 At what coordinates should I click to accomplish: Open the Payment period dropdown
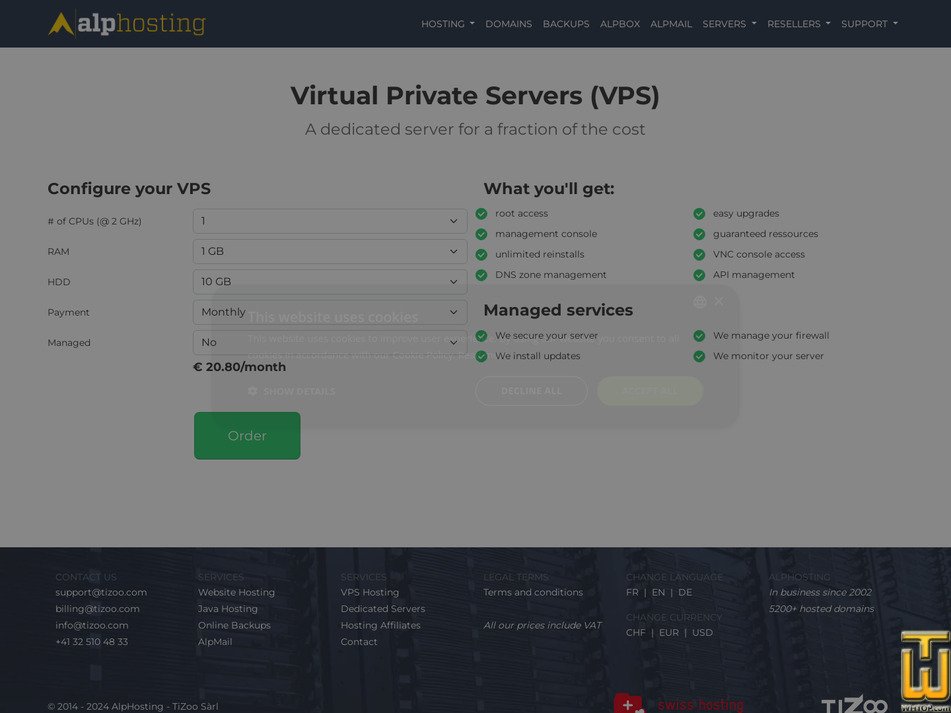pos(330,312)
